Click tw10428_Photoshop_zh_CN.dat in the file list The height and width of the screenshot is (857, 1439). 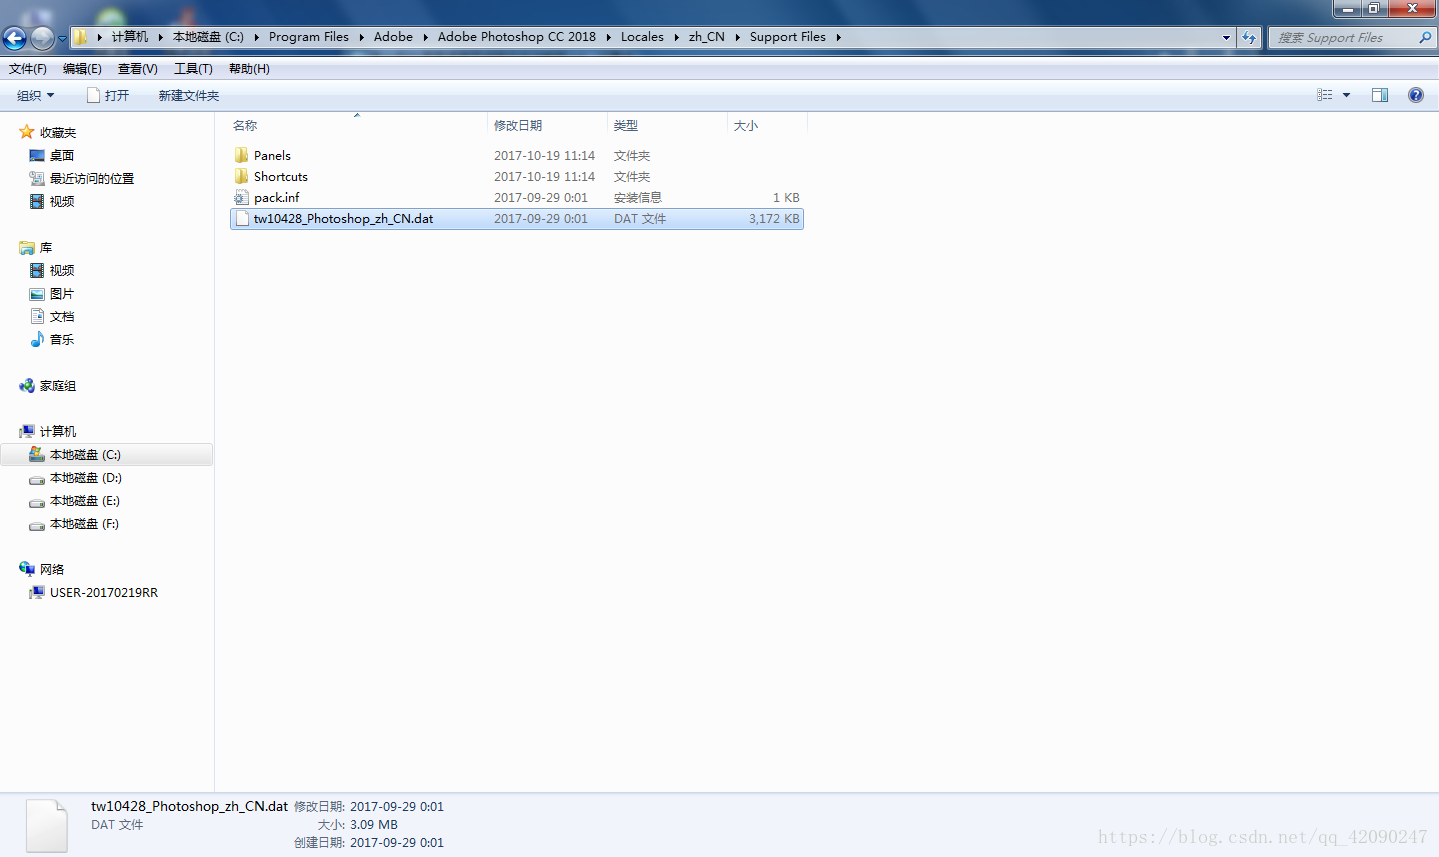coord(343,218)
